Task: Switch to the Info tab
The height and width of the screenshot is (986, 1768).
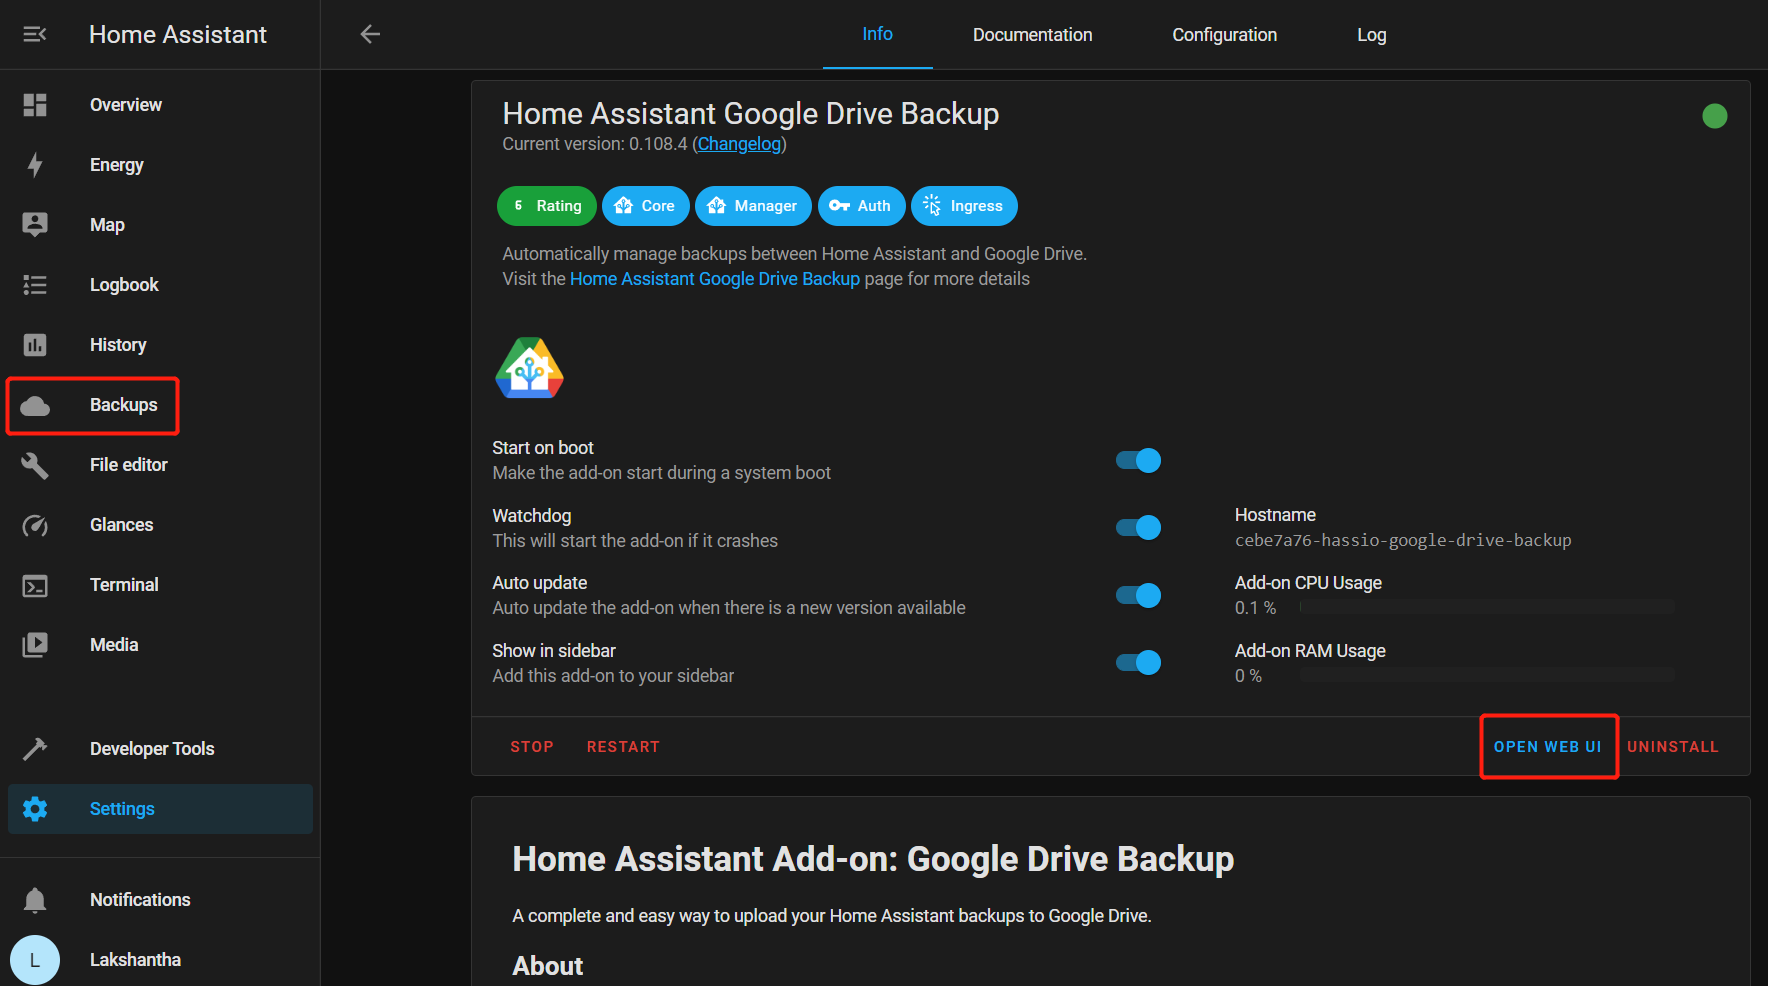Action: tap(878, 35)
